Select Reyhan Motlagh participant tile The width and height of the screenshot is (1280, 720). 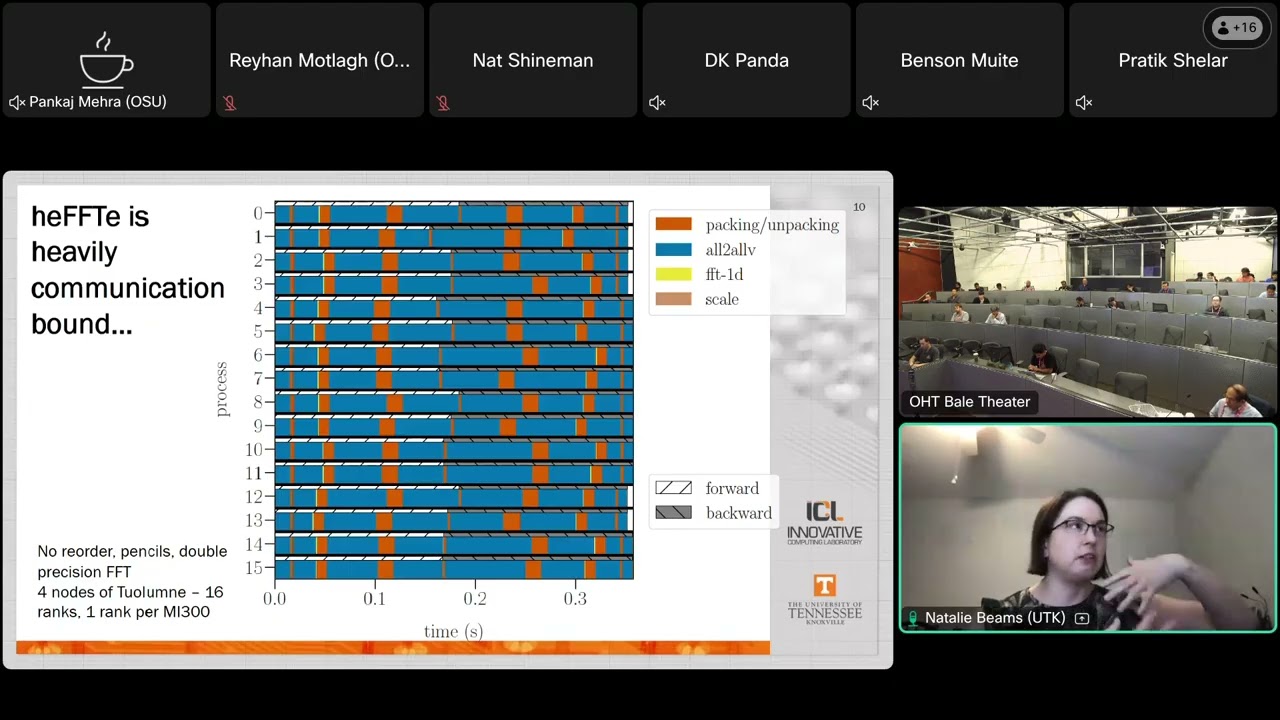pos(319,60)
